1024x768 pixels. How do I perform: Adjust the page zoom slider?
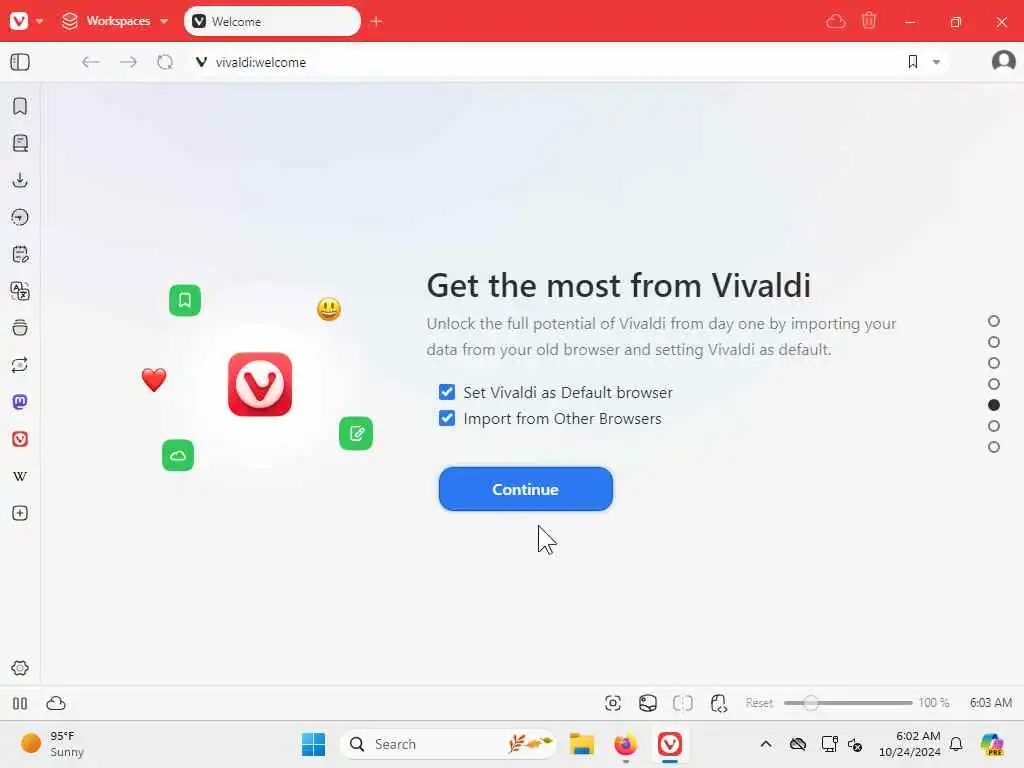[847, 703]
